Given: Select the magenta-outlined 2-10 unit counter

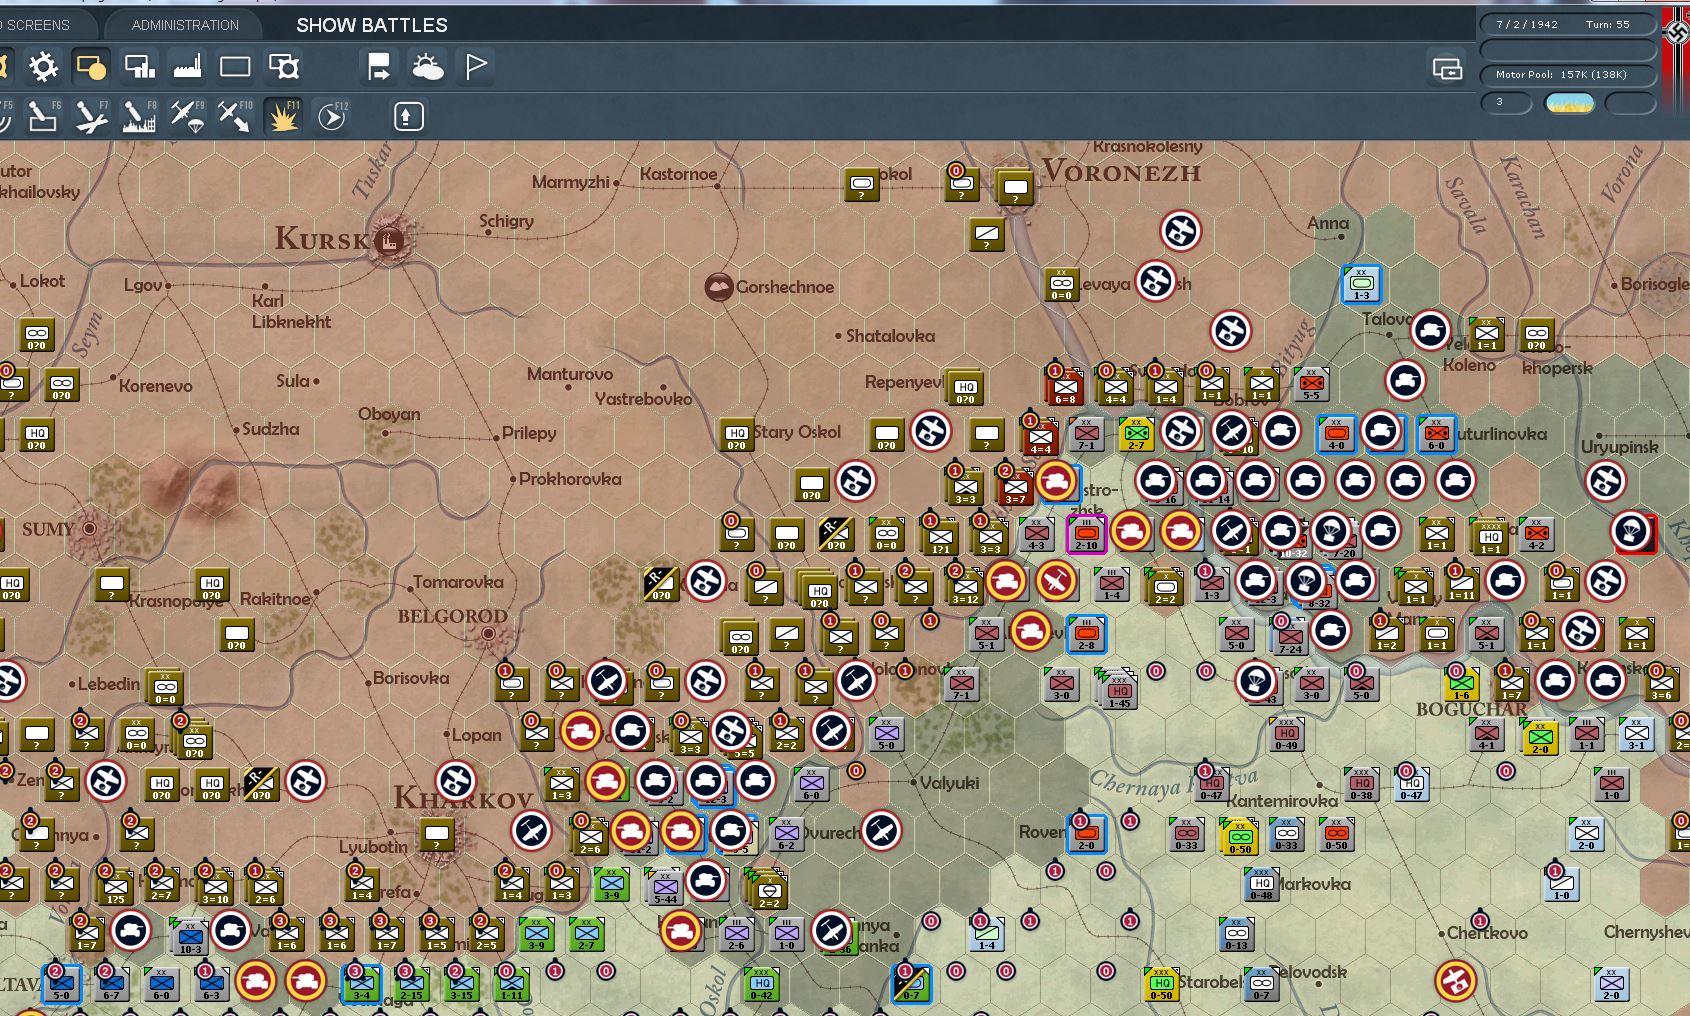Looking at the screenshot, I should click(x=1086, y=533).
